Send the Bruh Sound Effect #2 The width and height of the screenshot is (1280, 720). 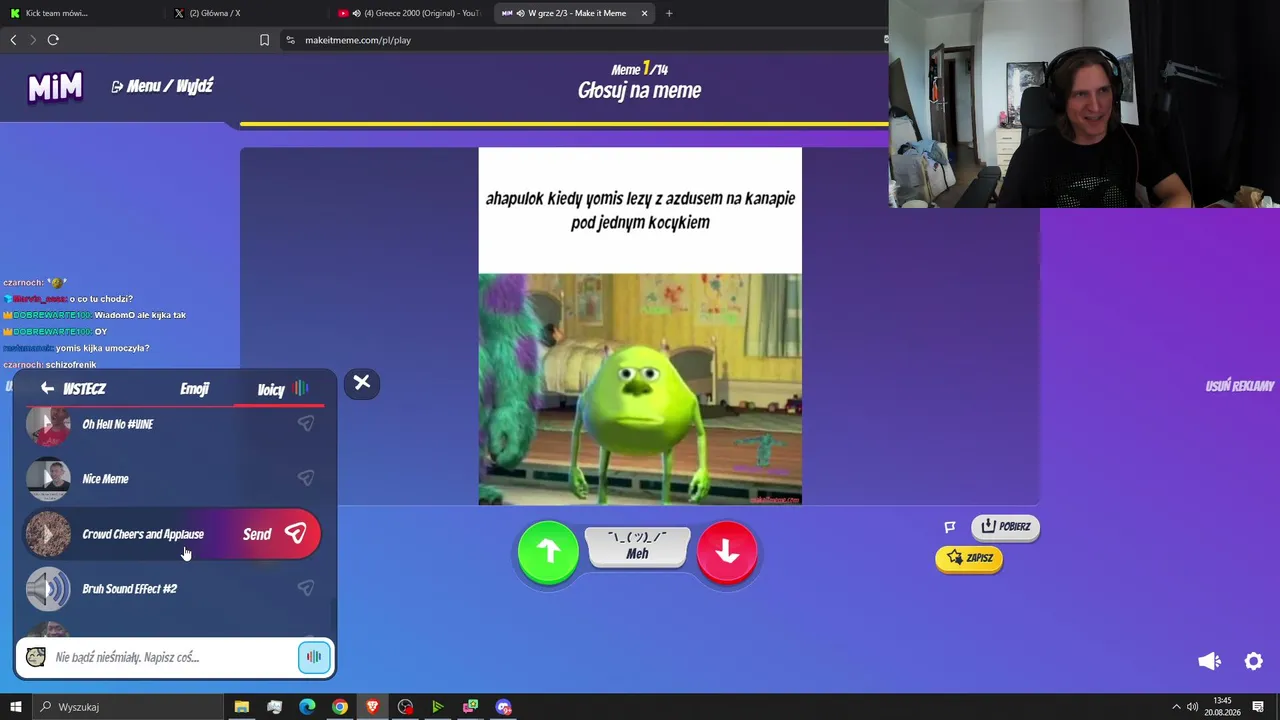point(306,588)
